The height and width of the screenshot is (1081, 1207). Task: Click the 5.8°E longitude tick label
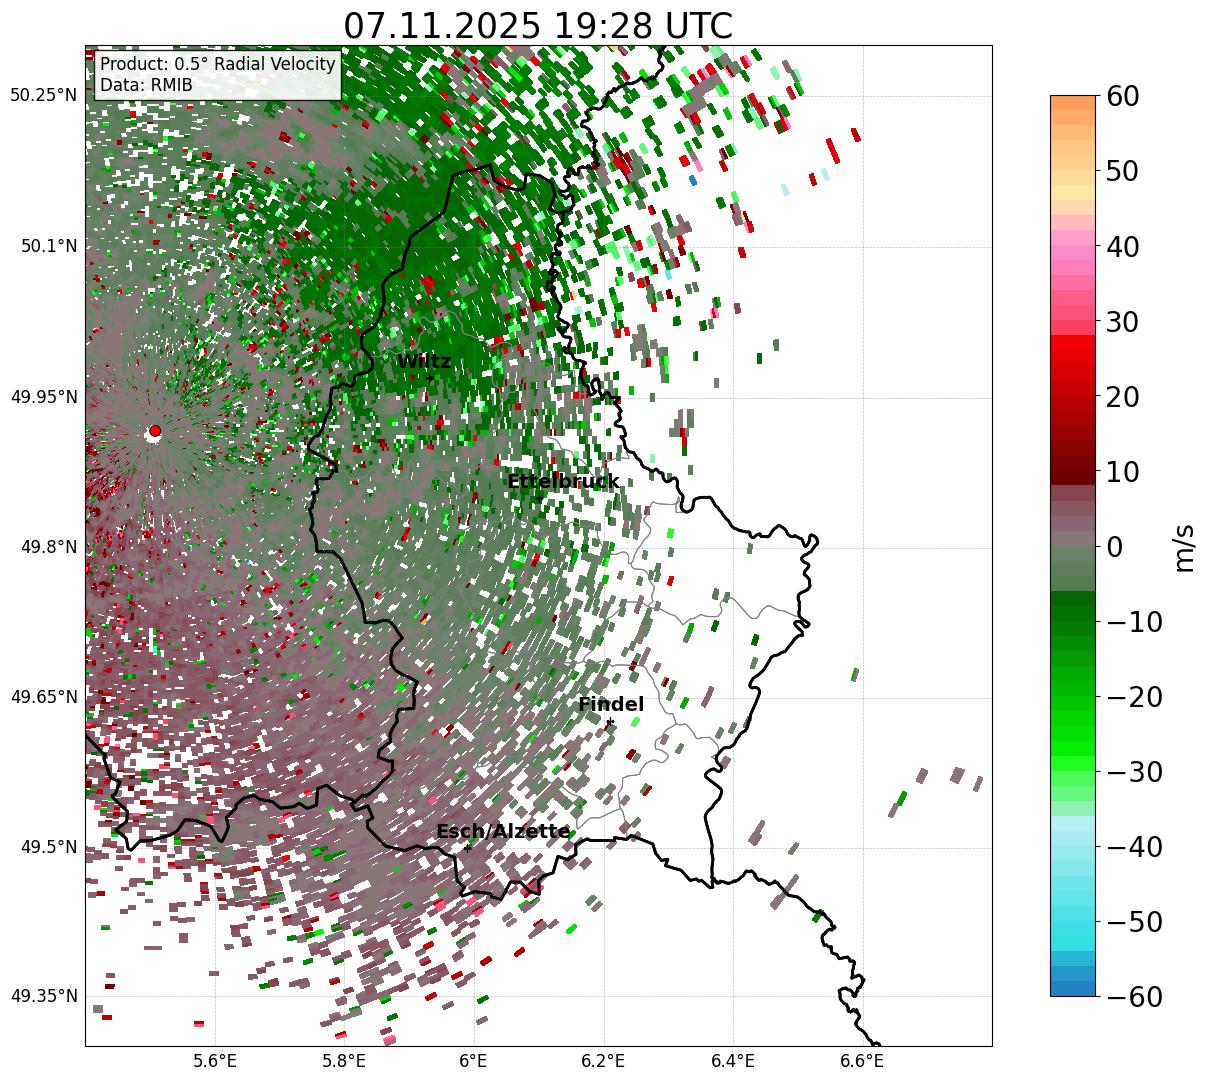point(344,1062)
